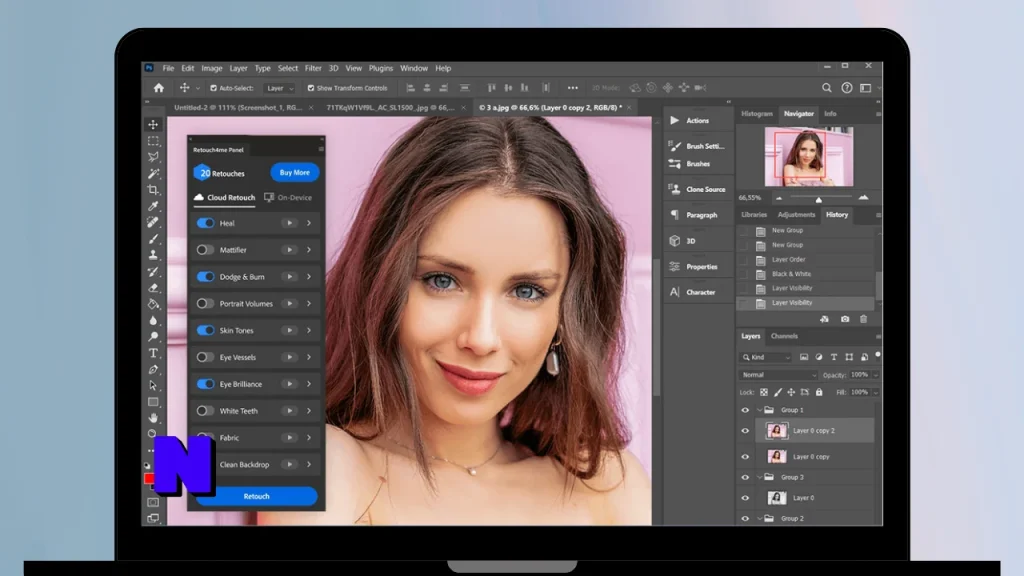
Task: Open the Auto-Select Layer dropdown
Action: 280,88
